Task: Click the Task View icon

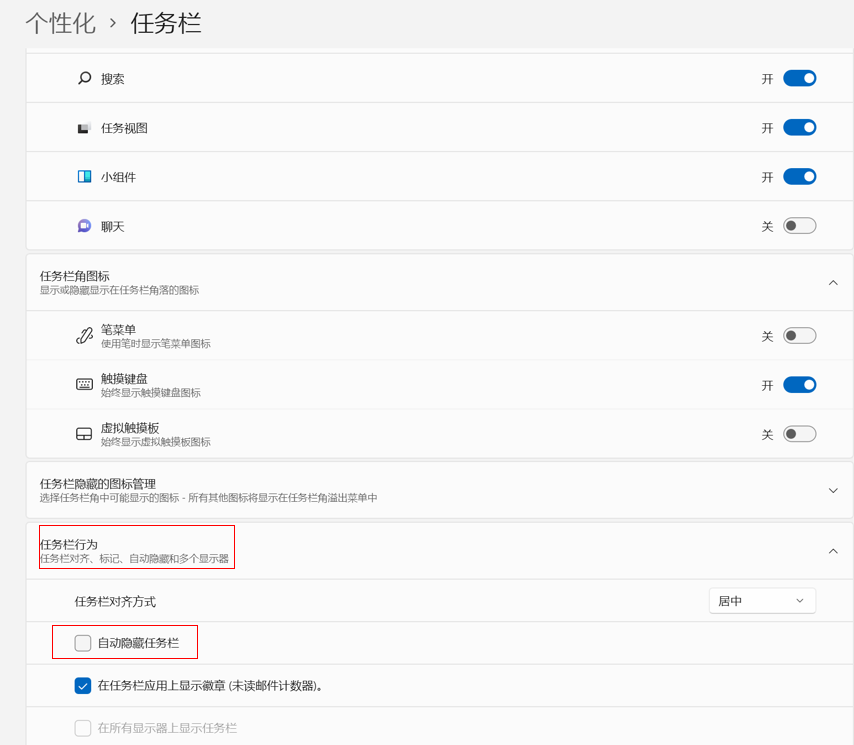Action: tap(84, 128)
